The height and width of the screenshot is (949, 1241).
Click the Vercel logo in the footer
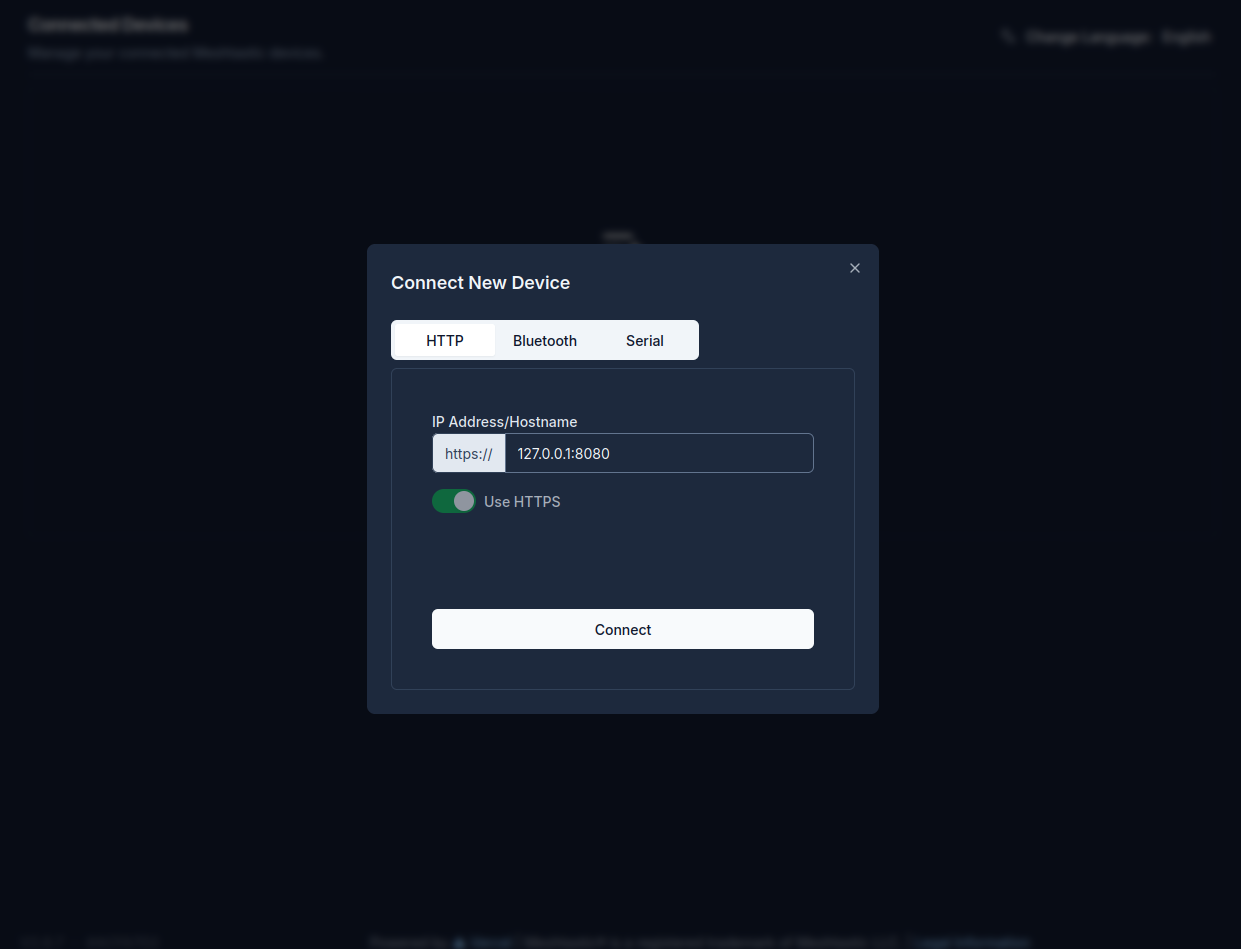click(460, 942)
